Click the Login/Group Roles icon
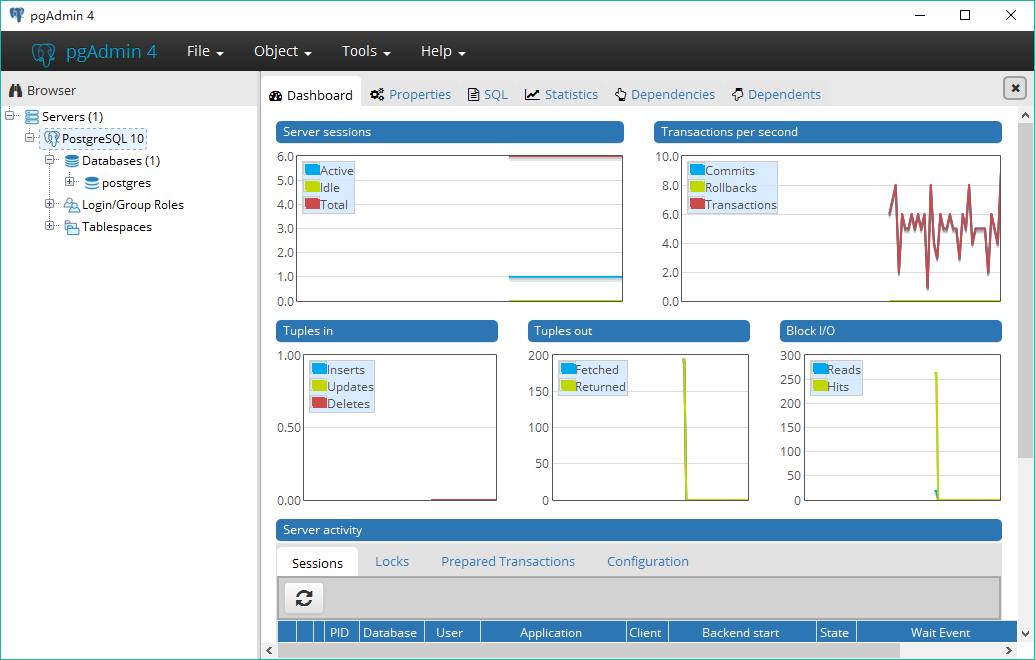The image size is (1035, 660). [x=71, y=205]
